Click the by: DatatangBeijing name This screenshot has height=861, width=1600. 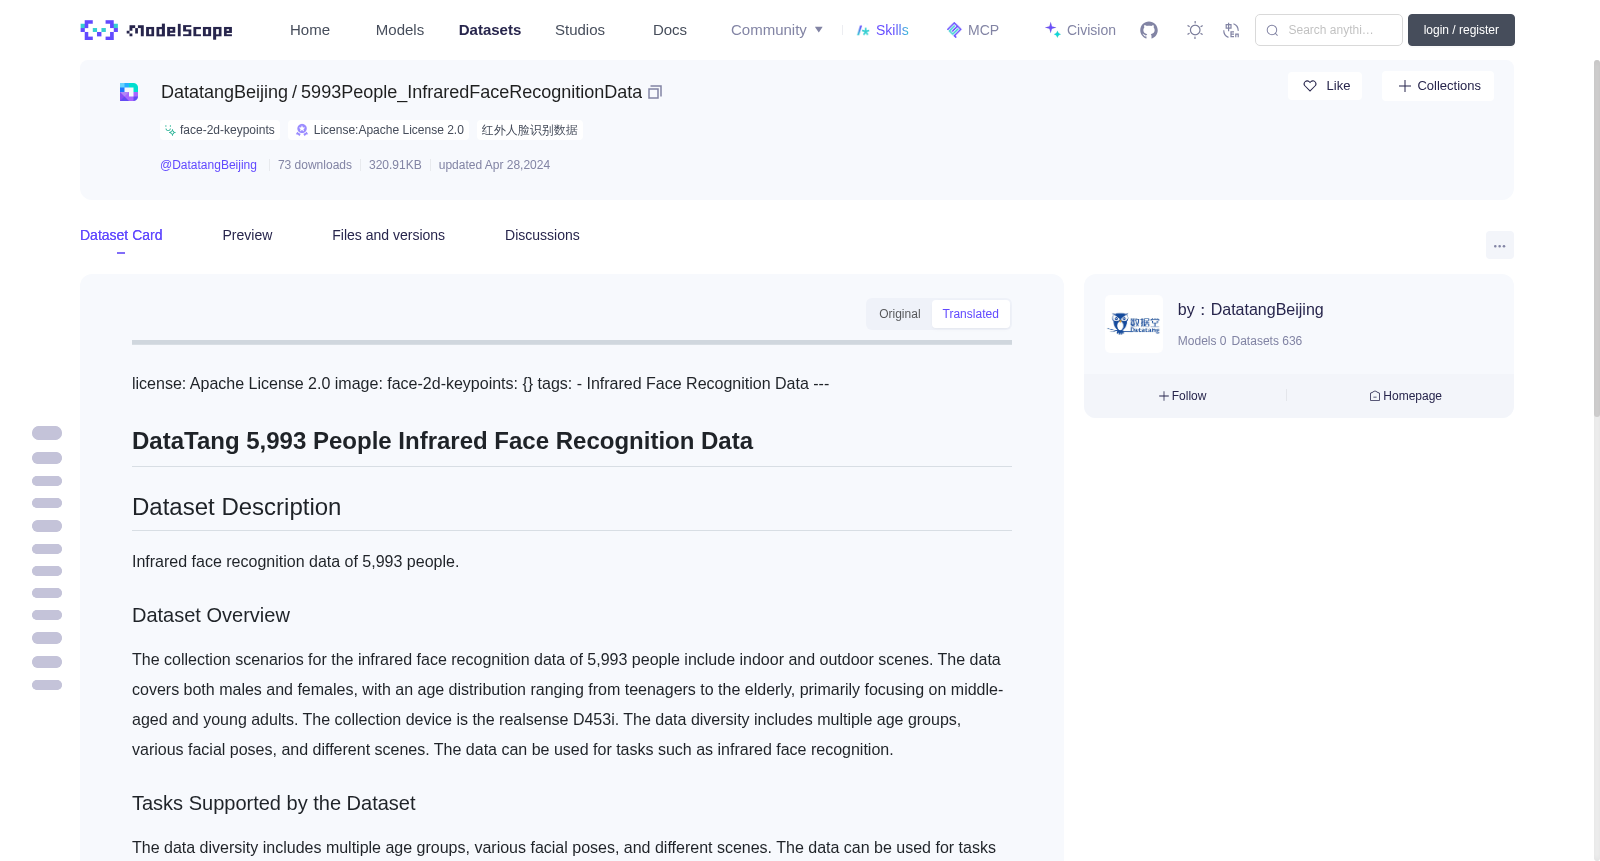click(x=1250, y=310)
